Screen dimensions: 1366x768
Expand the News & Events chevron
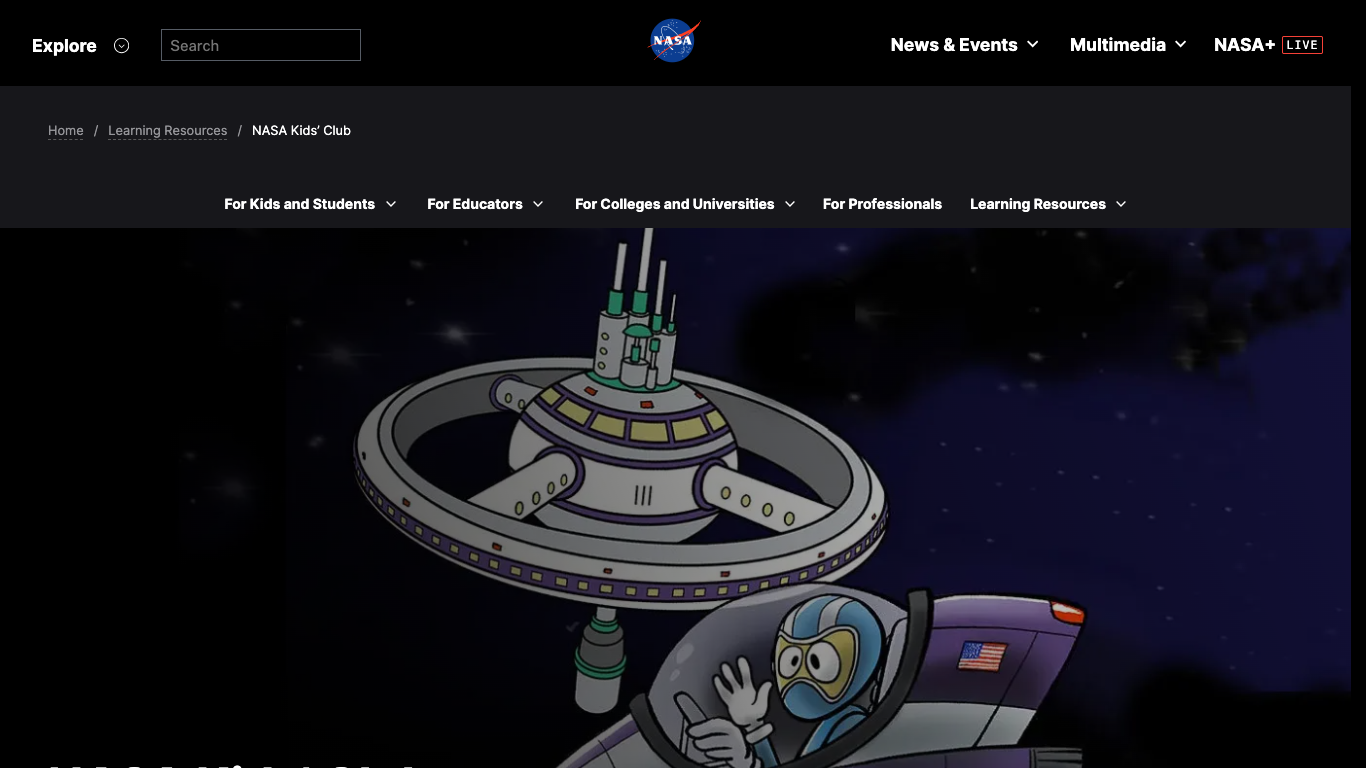1033,45
